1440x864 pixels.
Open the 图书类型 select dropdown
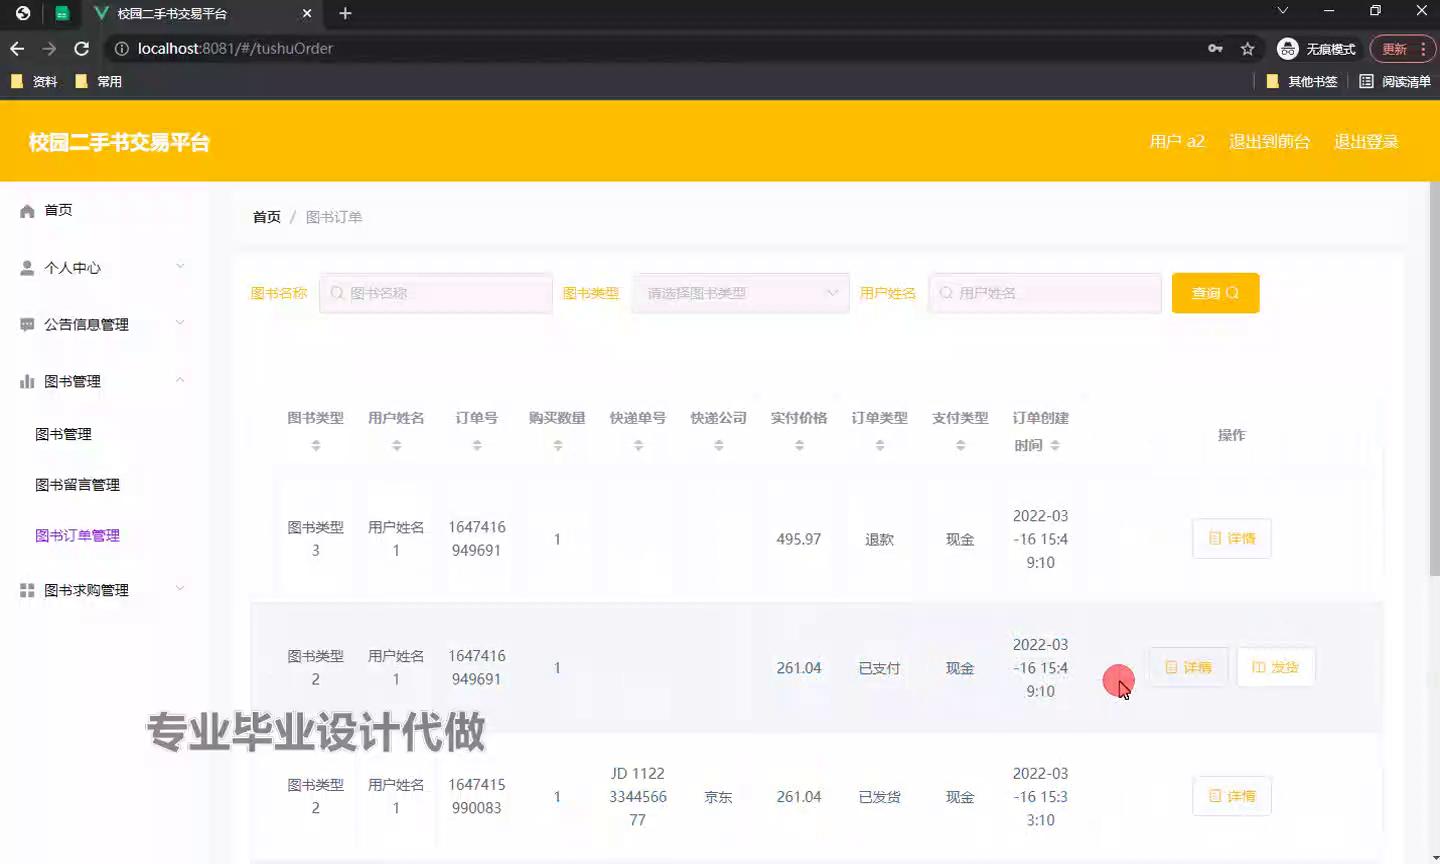pyautogui.click(x=740, y=293)
